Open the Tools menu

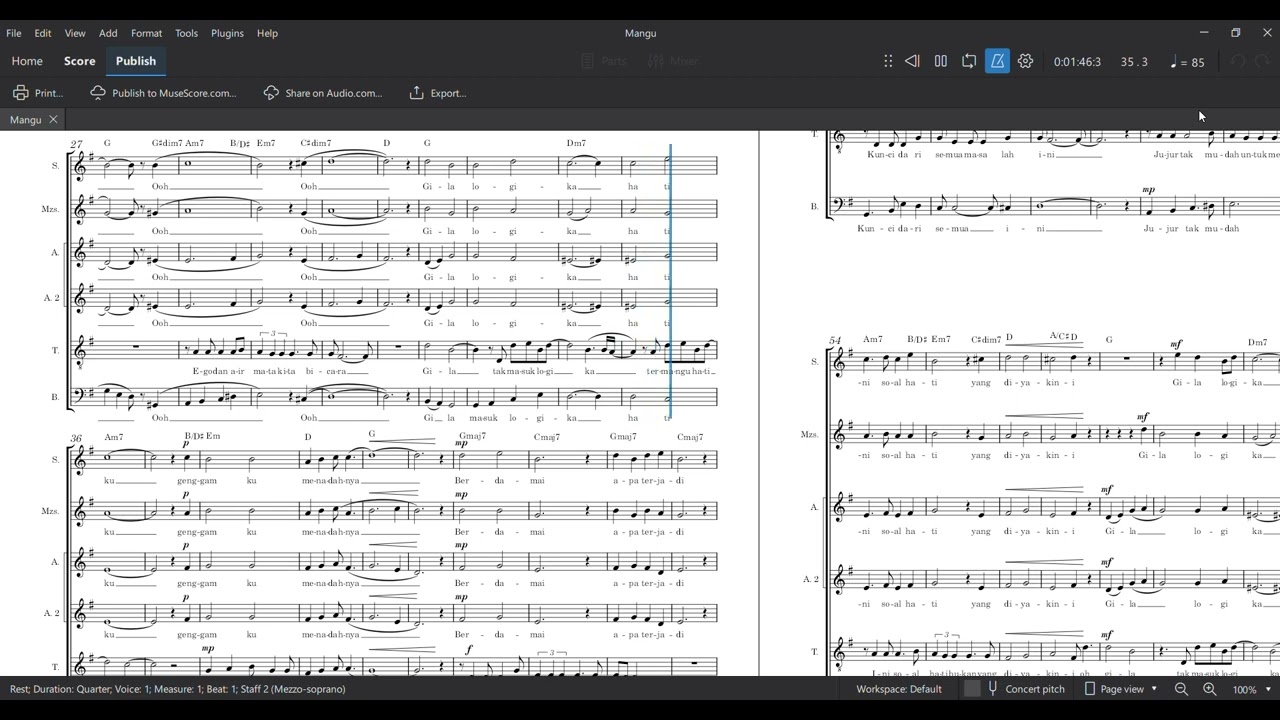pyautogui.click(x=187, y=33)
